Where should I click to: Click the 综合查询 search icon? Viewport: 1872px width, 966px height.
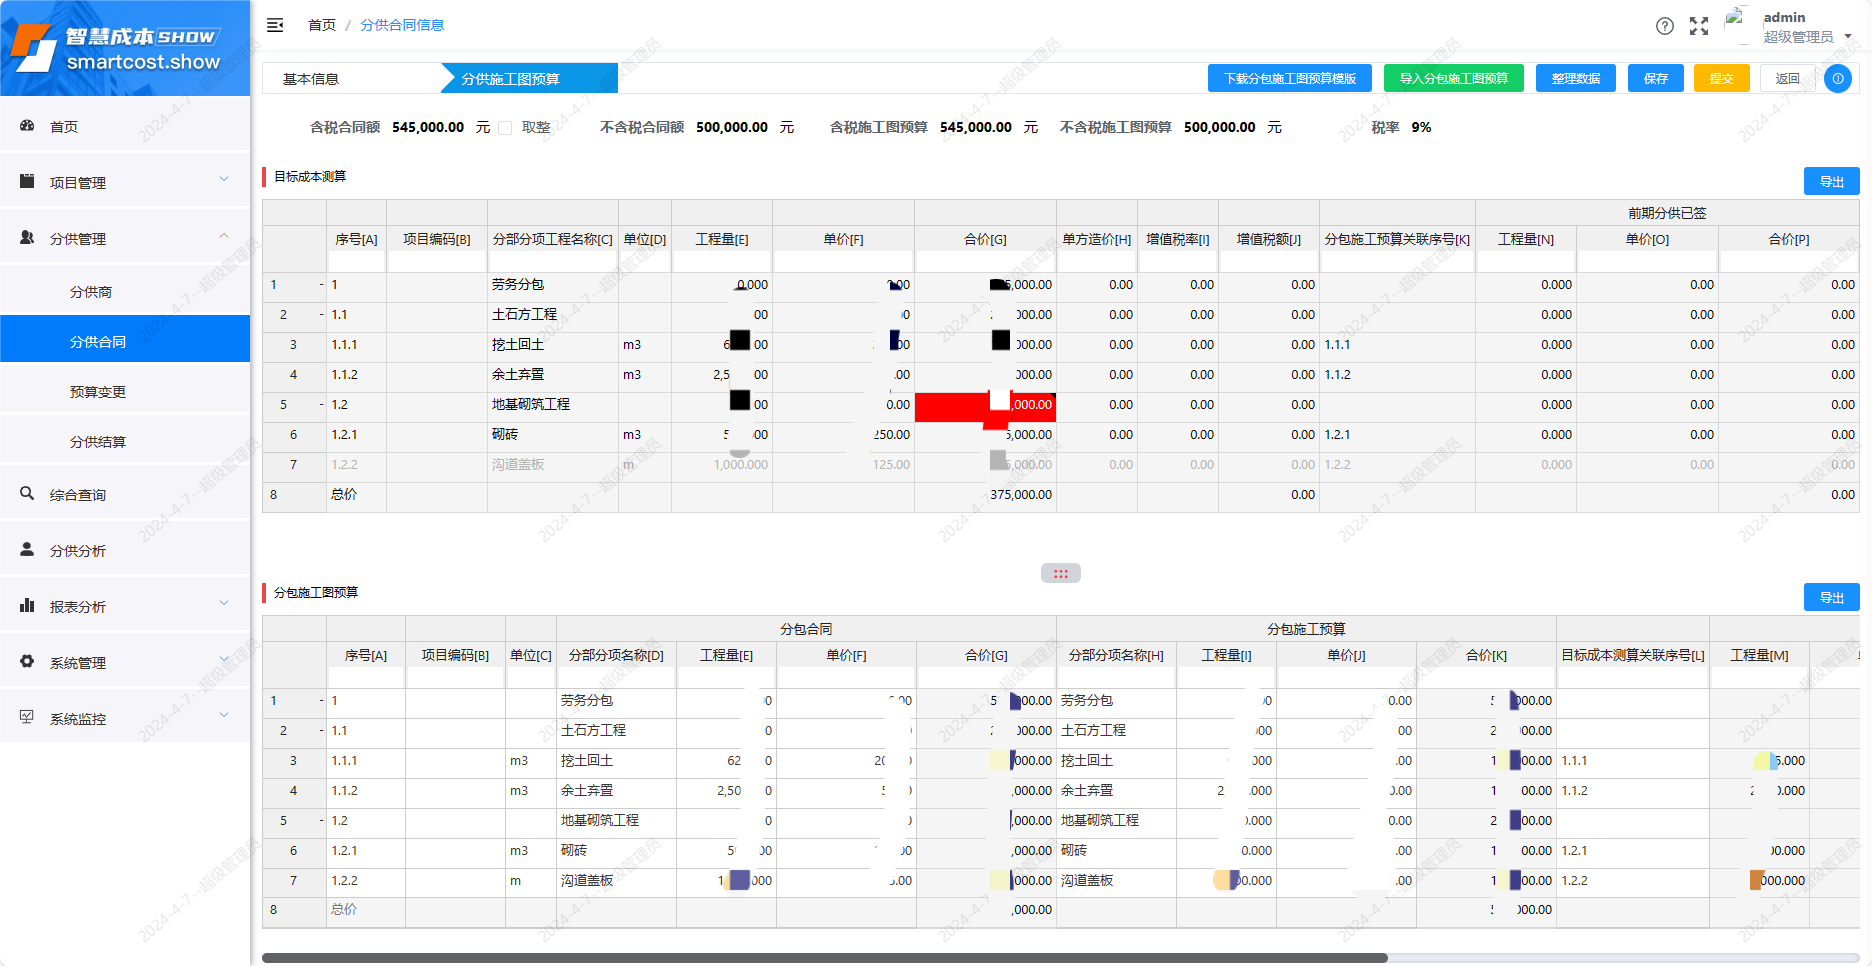tap(27, 494)
